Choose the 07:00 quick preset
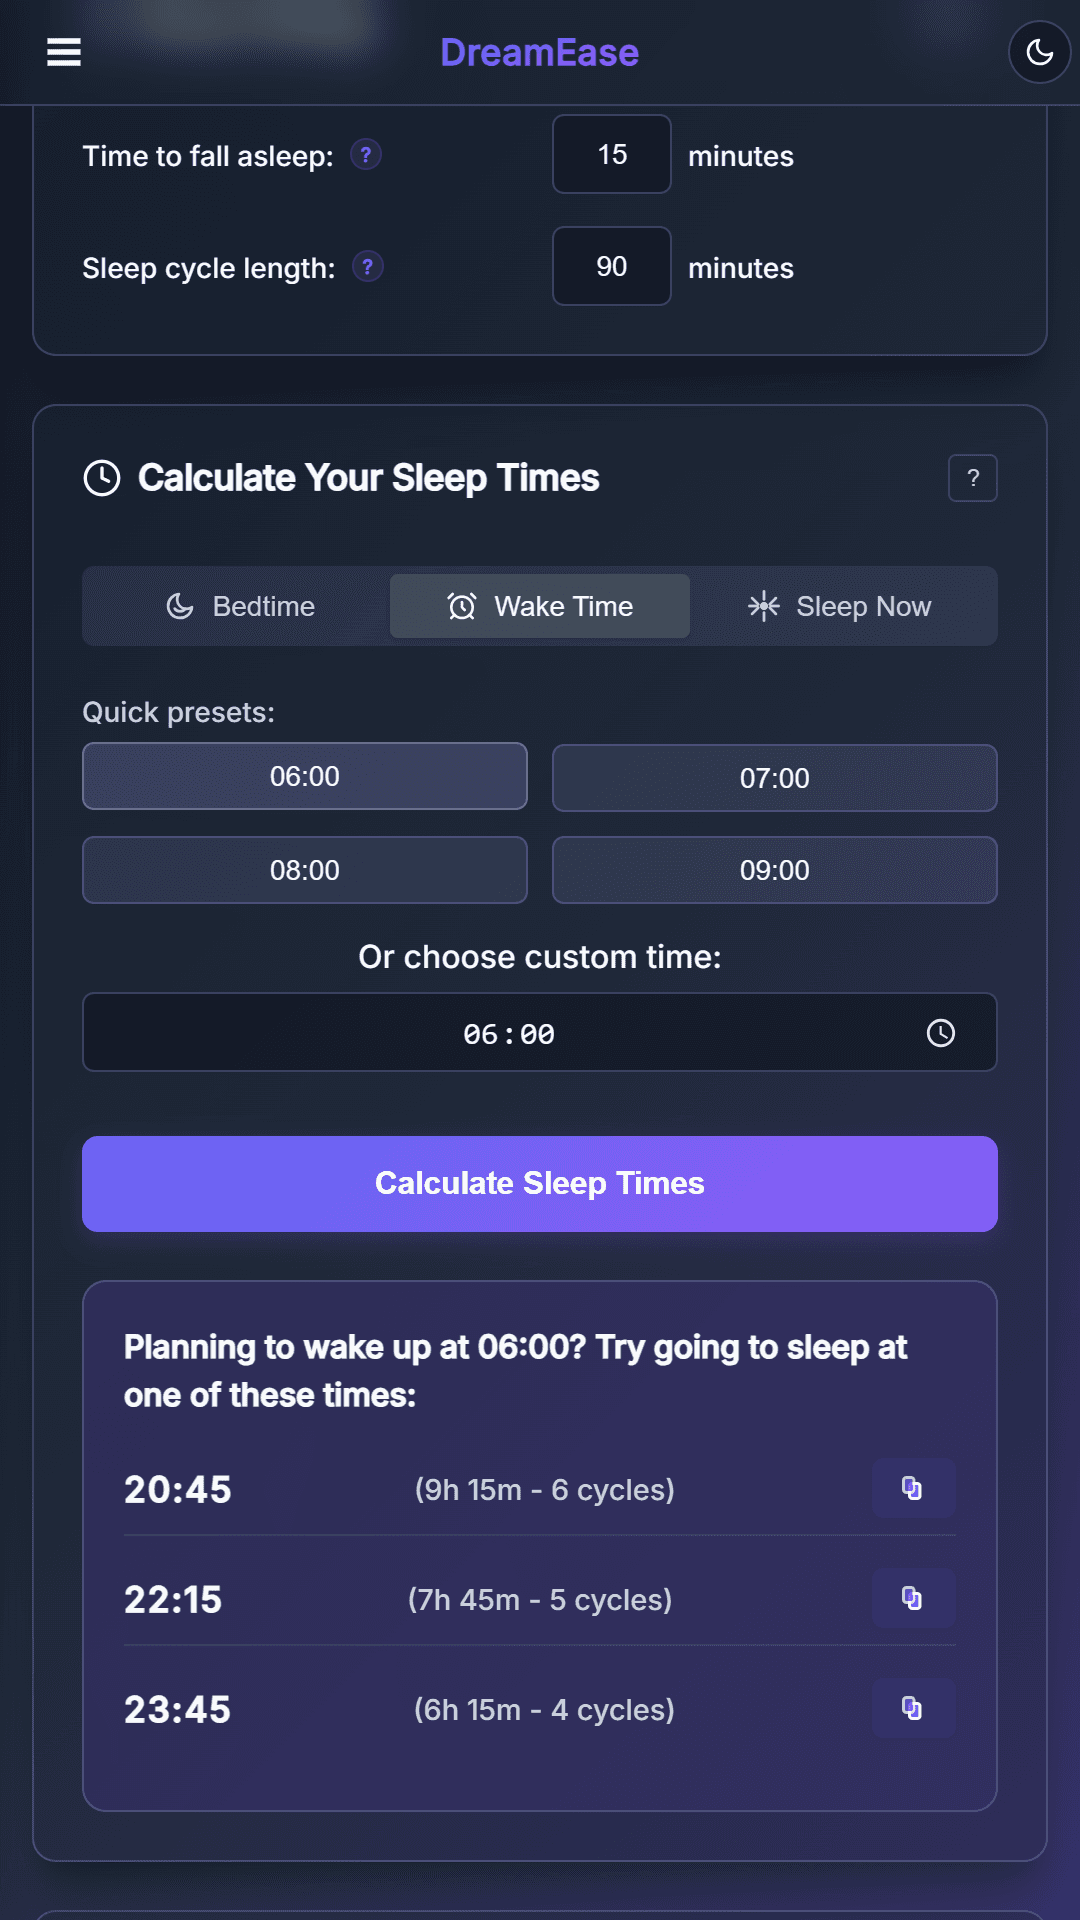 [774, 778]
